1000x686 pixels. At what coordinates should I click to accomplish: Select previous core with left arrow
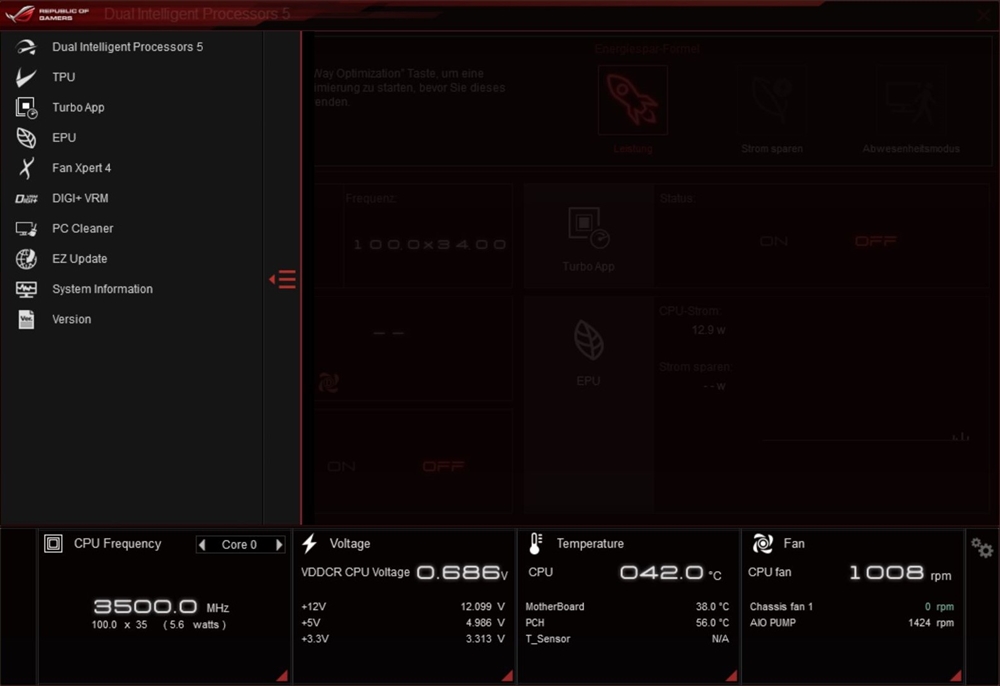[203, 544]
